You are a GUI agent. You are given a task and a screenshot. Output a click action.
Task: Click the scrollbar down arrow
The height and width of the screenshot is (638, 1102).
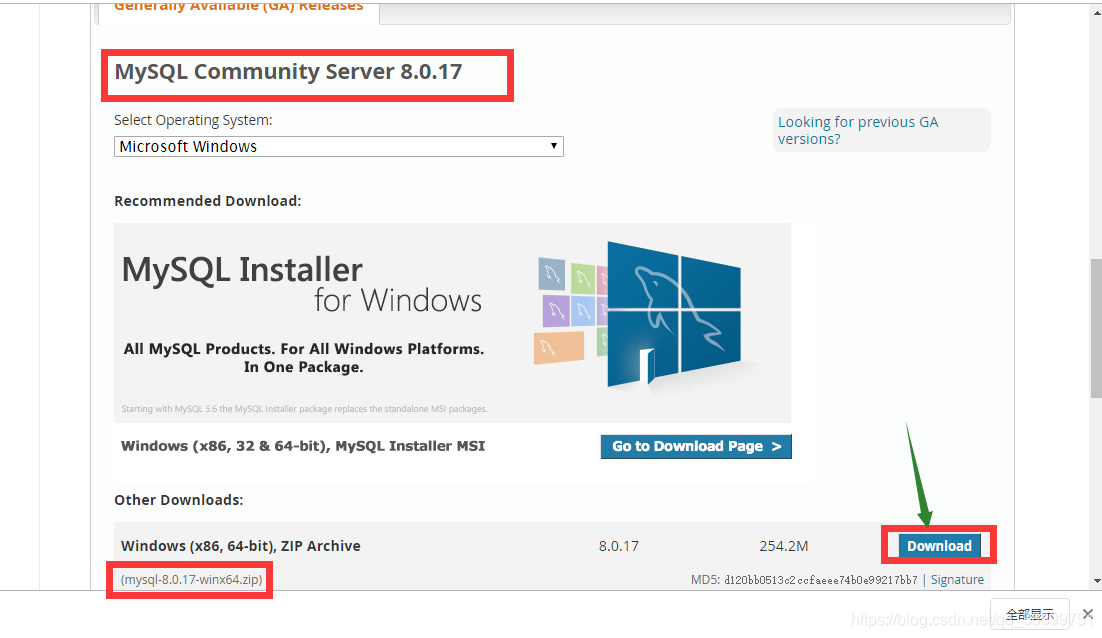[1096, 581]
